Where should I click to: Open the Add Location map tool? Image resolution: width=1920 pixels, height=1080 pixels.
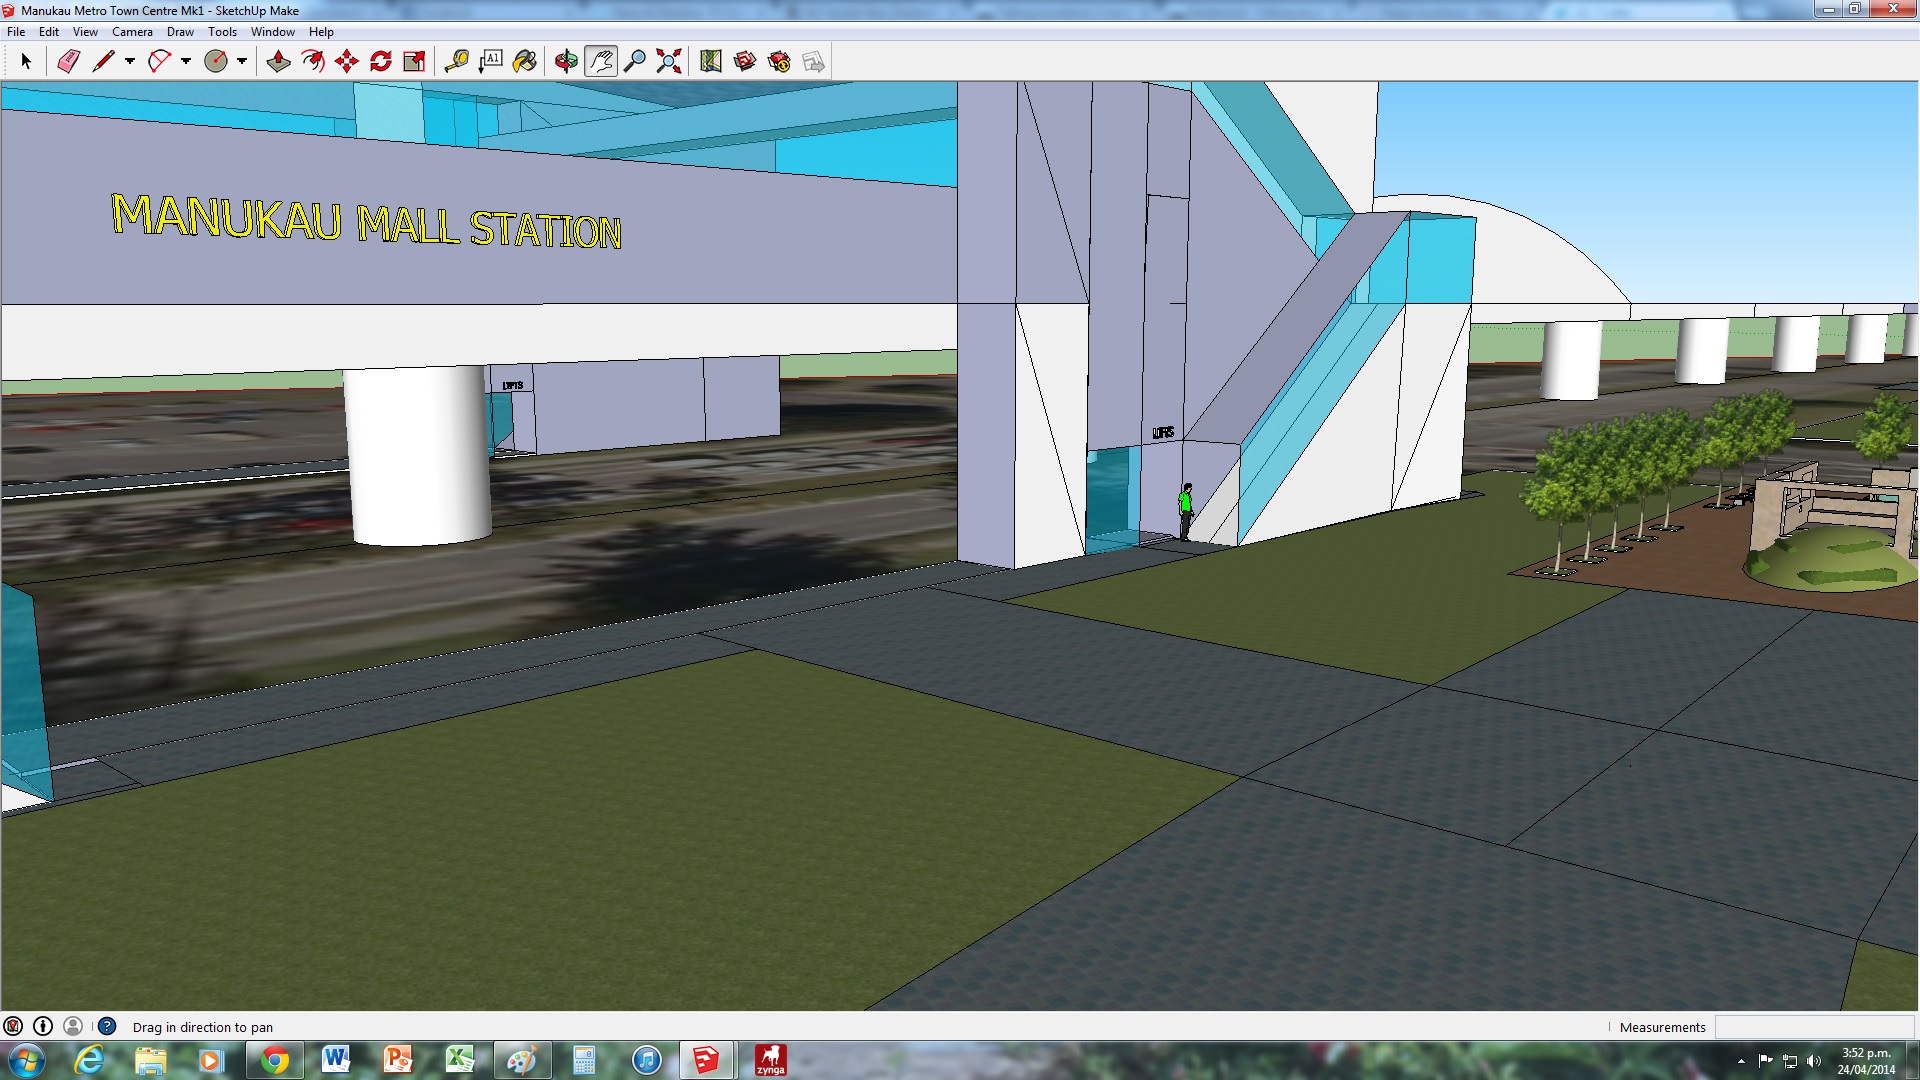(x=710, y=62)
